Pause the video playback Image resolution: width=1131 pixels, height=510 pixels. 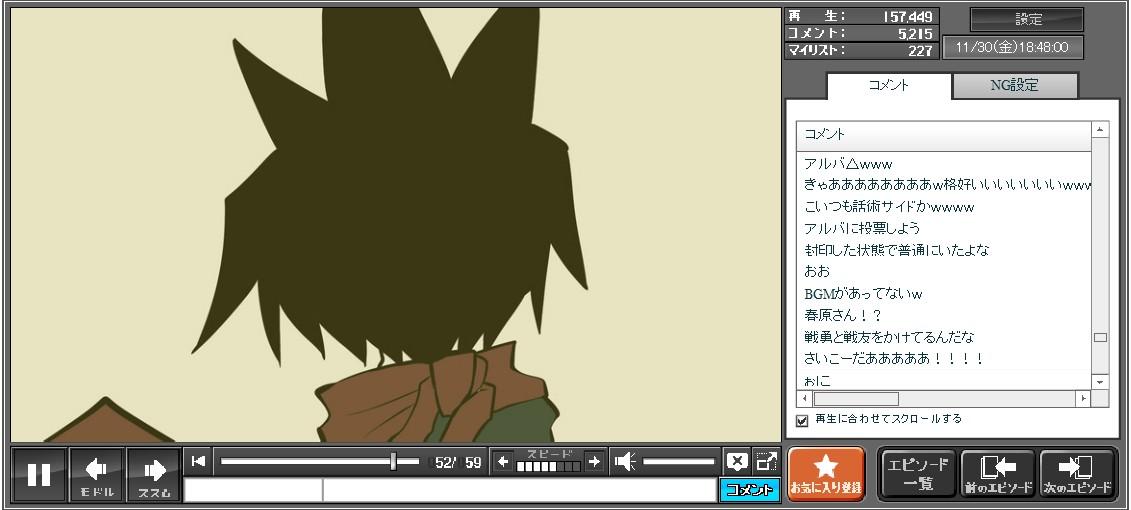pyautogui.click(x=39, y=474)
